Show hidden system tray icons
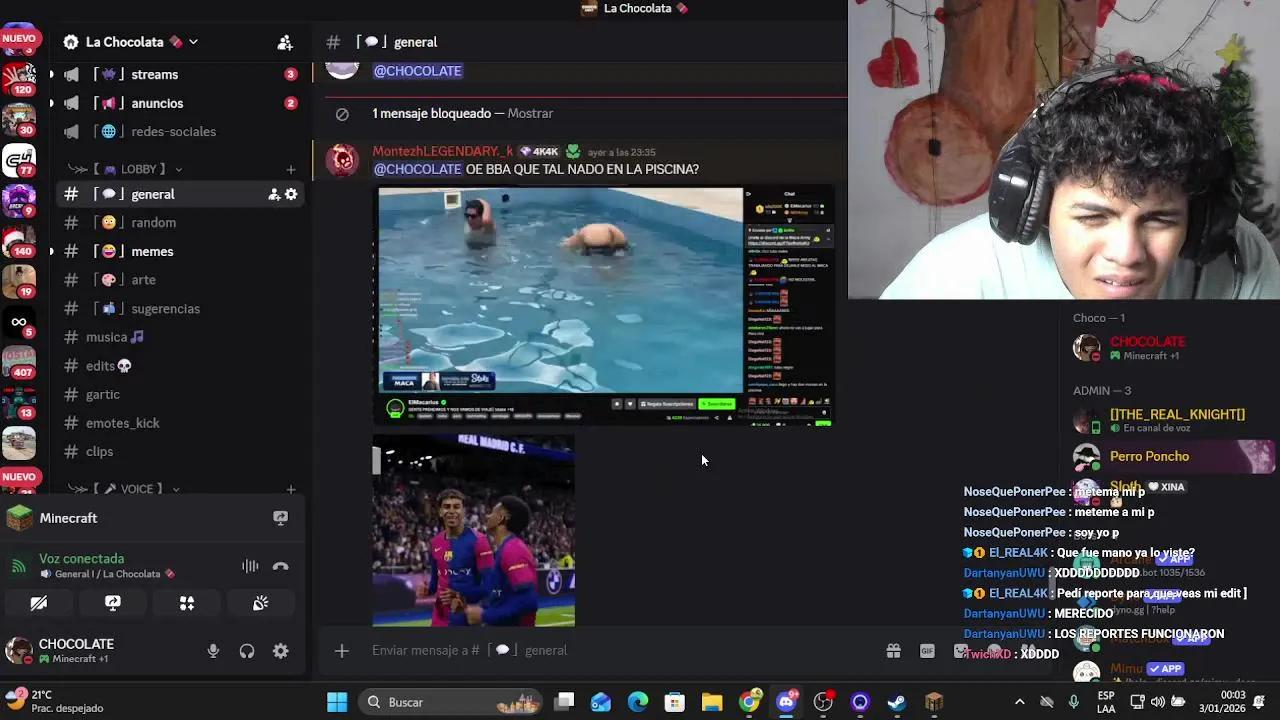The image size is (1280, 720). point(1019,702)
